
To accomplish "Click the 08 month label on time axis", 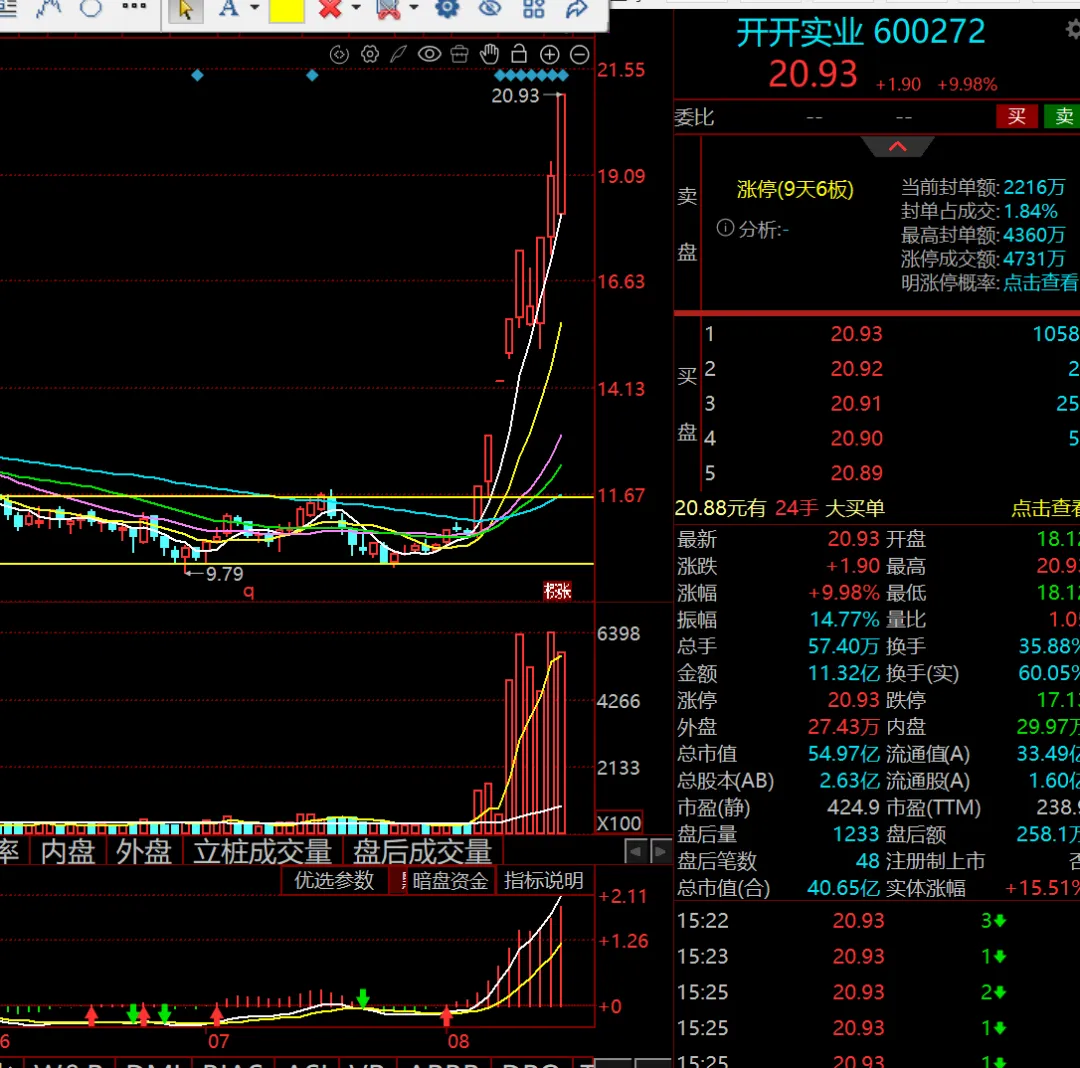I will [x=458, y=1040].
